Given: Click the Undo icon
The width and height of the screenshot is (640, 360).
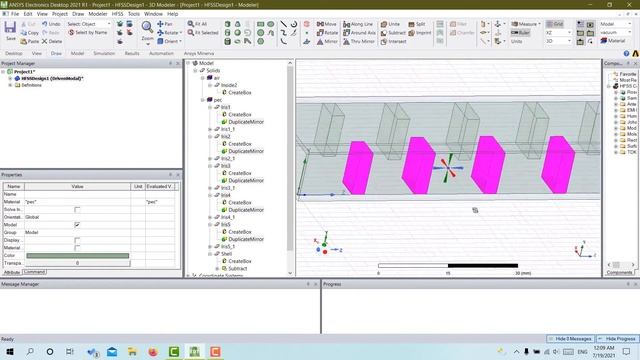Looking at the screenshot, I should 51,24.
